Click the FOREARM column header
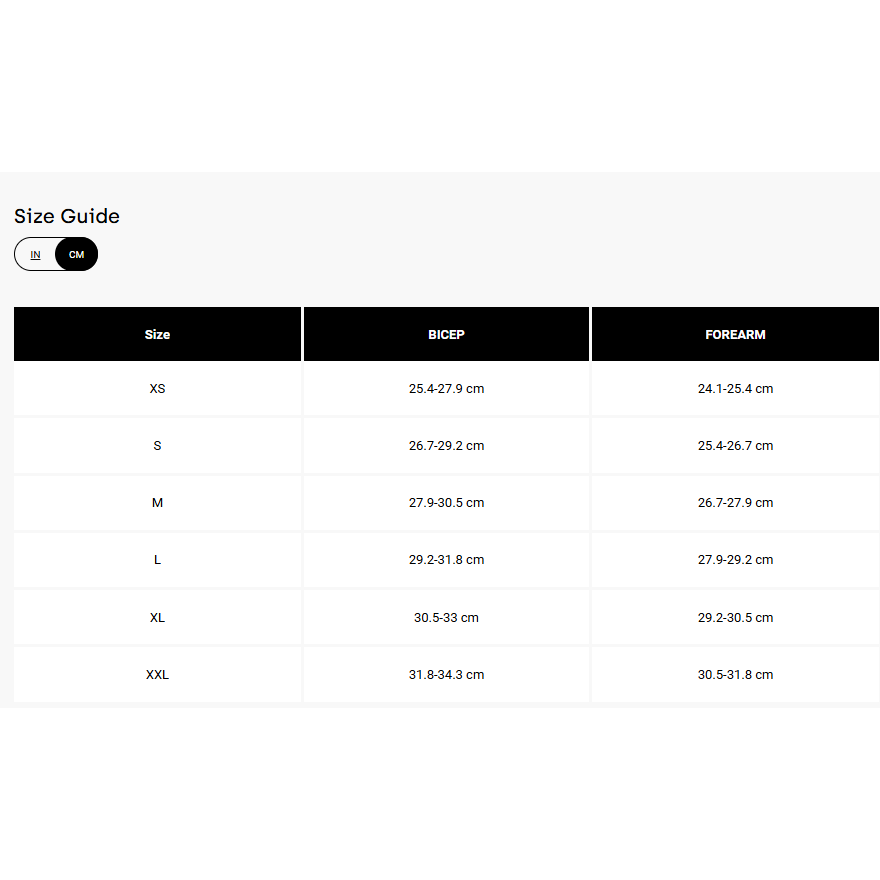 coord(735,335)
